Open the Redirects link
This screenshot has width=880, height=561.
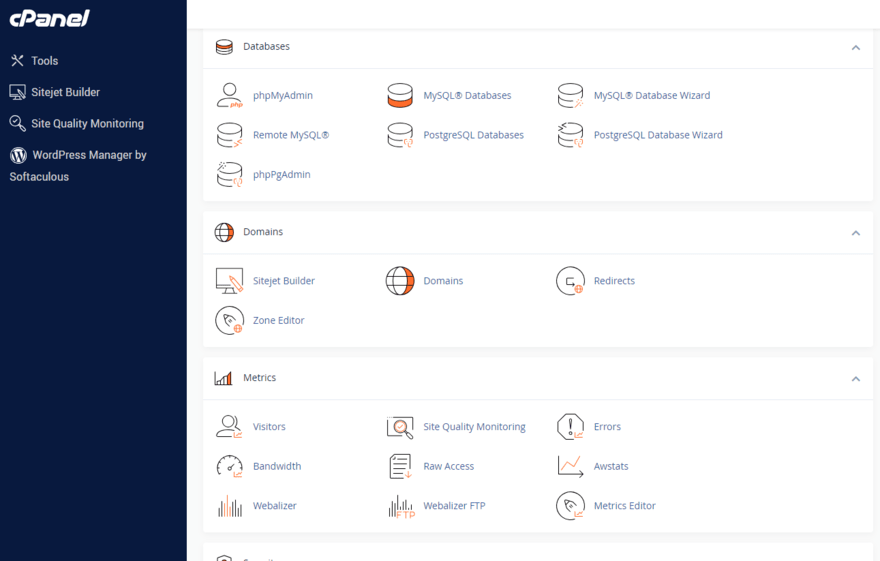(615, 280)
